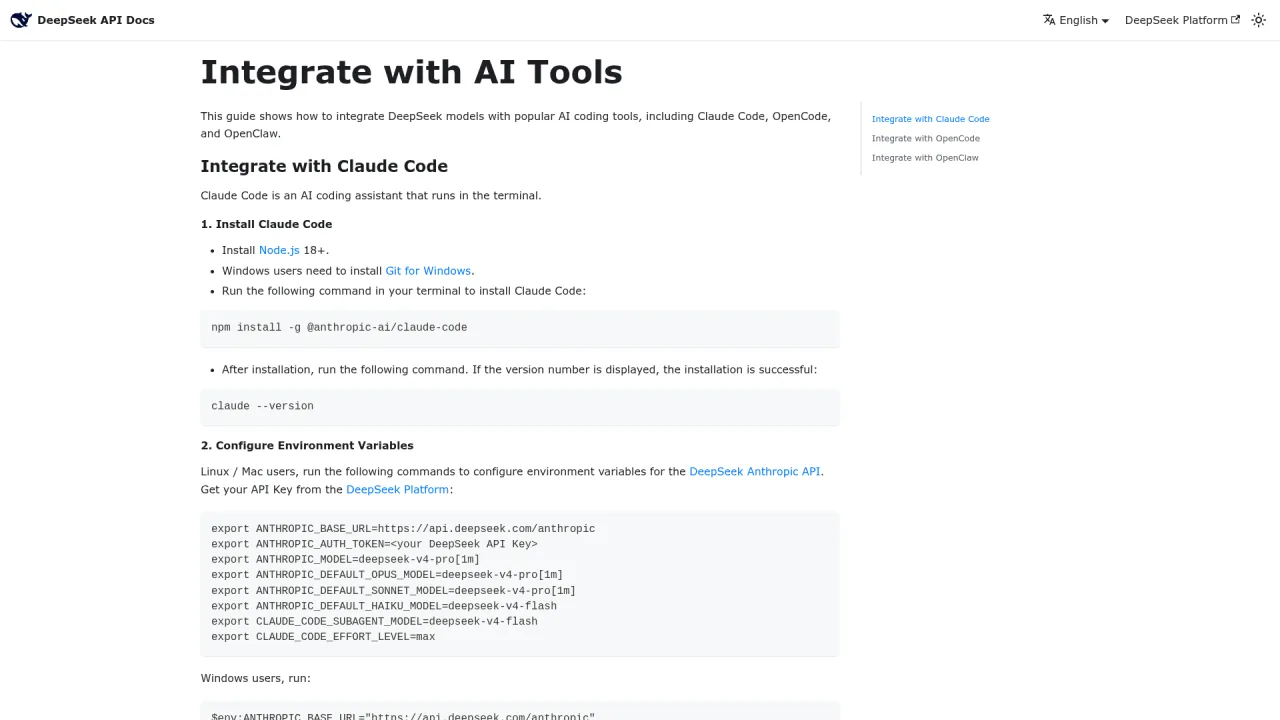Click the Integrate with Claude Code heading

(324, 166)
